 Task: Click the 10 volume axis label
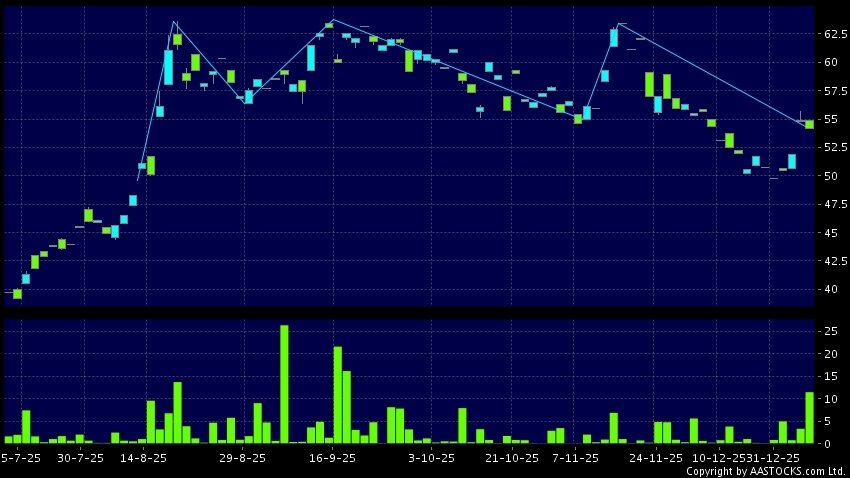point(829,399)
